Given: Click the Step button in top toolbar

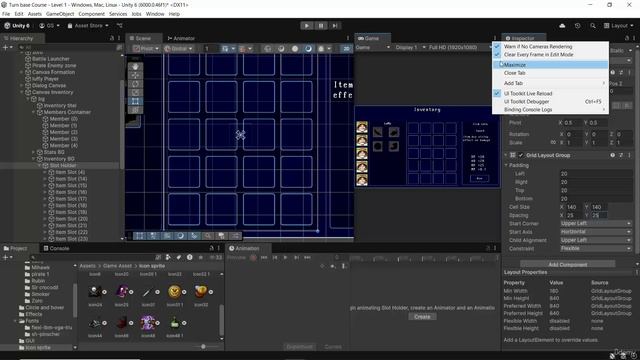Looking at the screenshot, I should click(335, 26).
